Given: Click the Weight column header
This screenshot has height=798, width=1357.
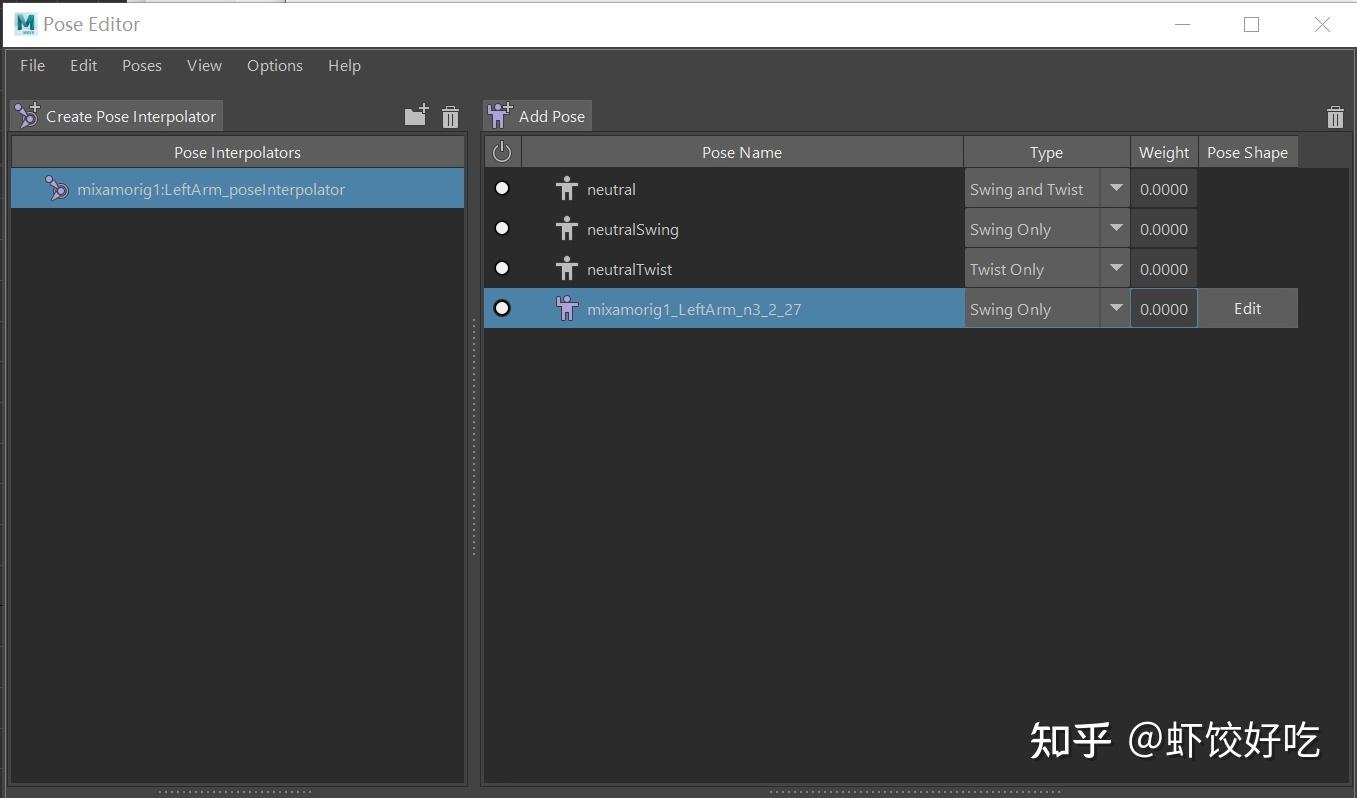Looking at the screenshot, I should (1164, 152).
